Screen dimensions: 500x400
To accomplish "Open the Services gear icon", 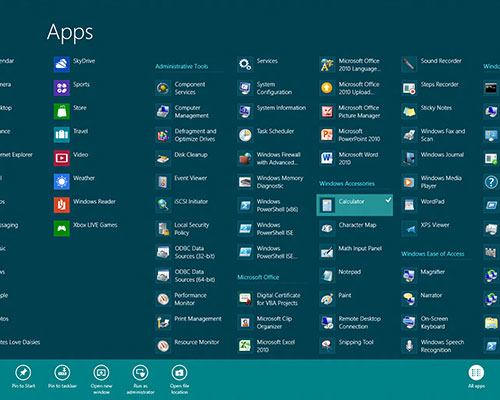I will pyautogui.click(x=245, y=64).
